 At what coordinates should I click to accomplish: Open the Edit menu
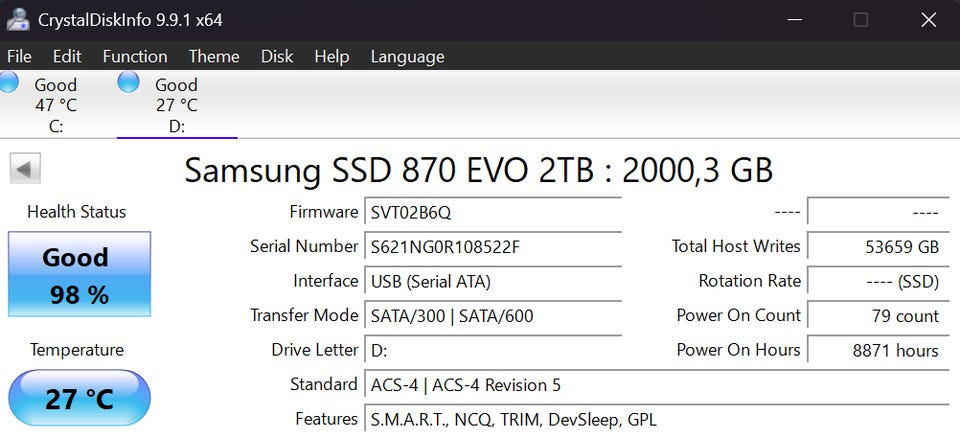(x=67, y=56)
